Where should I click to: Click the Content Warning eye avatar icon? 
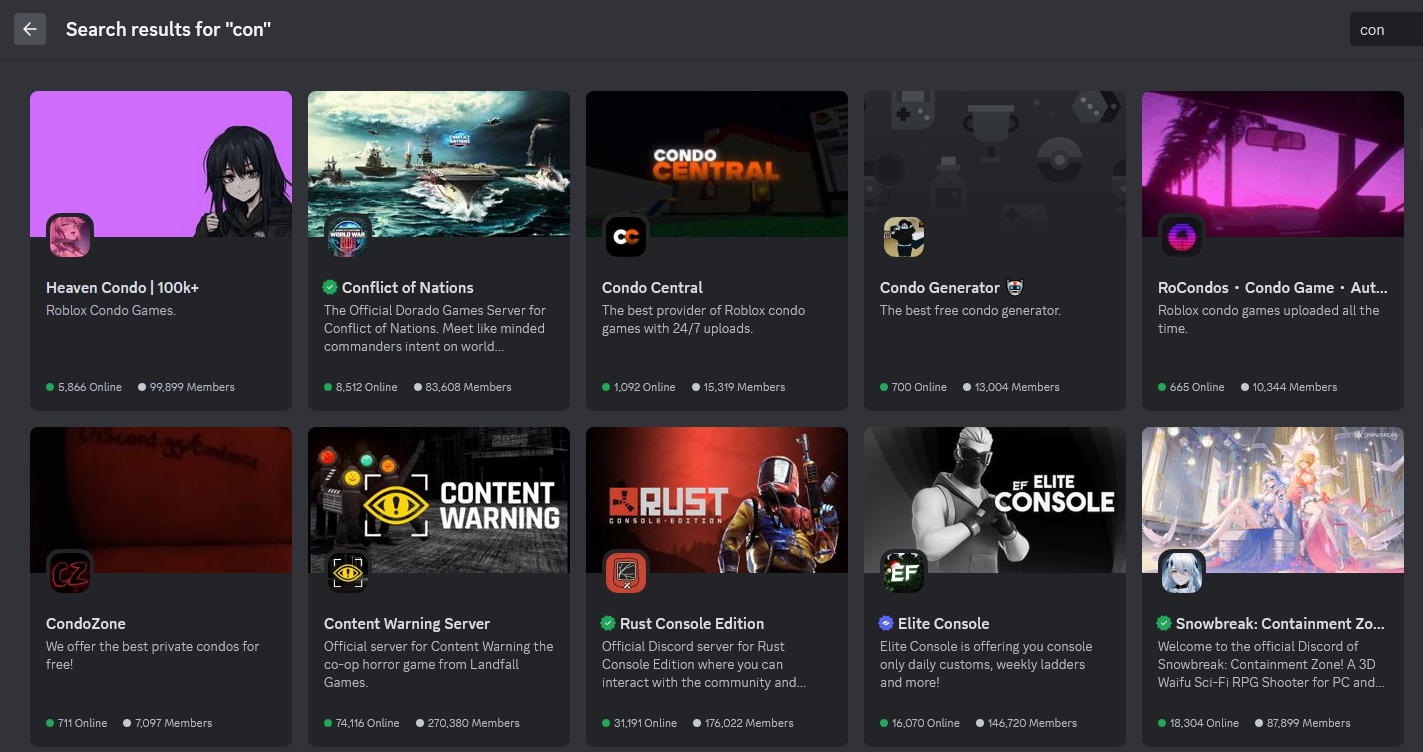(x=348, y=572)
